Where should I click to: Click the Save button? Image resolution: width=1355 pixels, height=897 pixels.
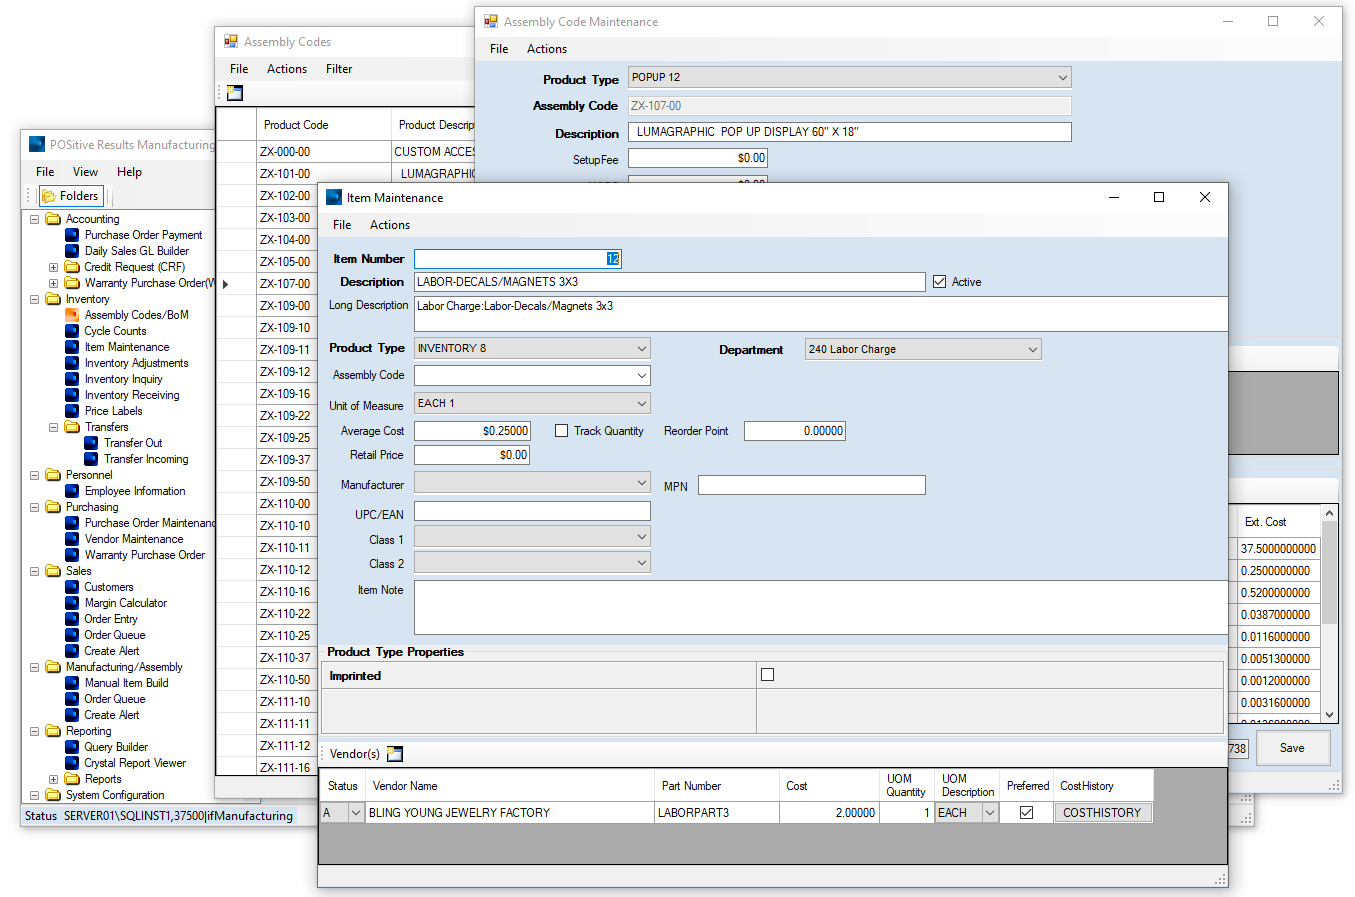(x=1291, y=748)
